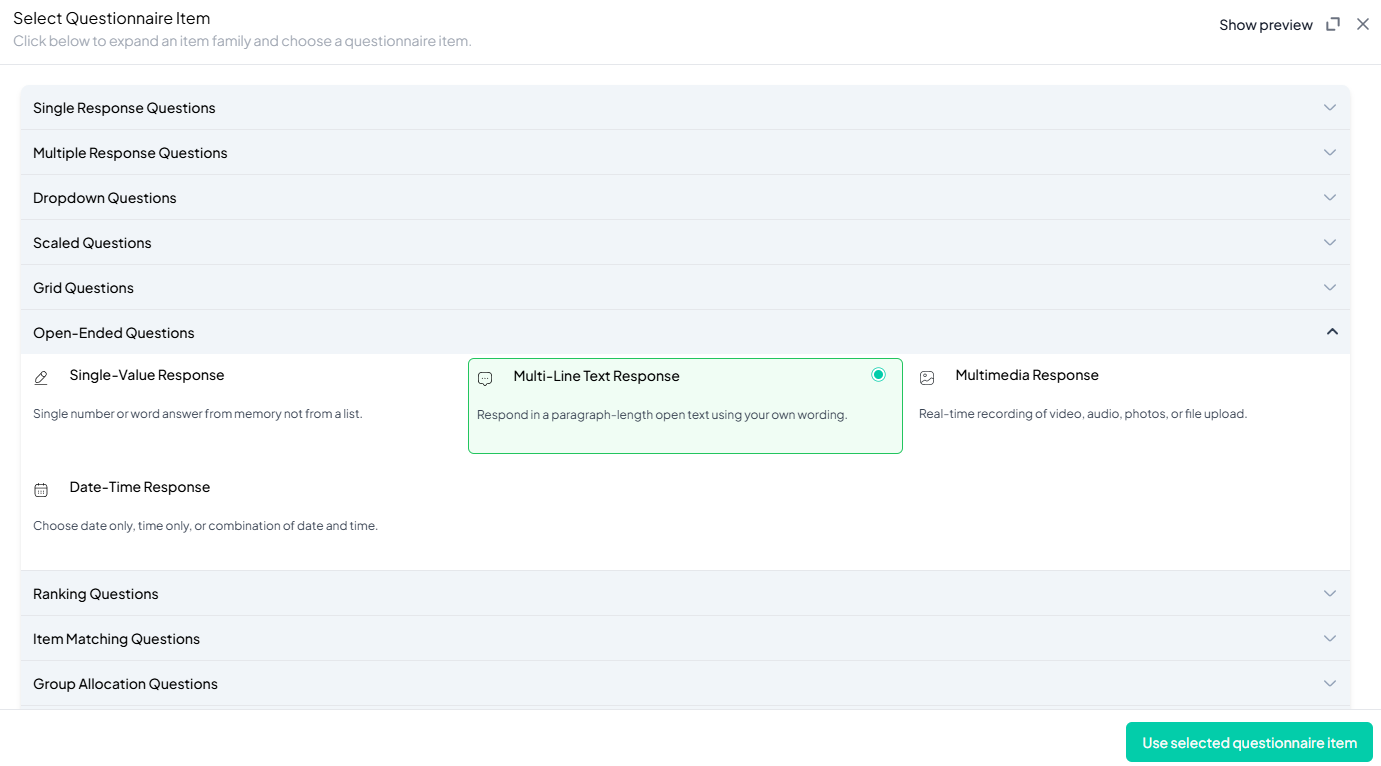Screen dimensions: 1381x766
Task: Choose the Single-Value Response option
Action: (146, 376)
